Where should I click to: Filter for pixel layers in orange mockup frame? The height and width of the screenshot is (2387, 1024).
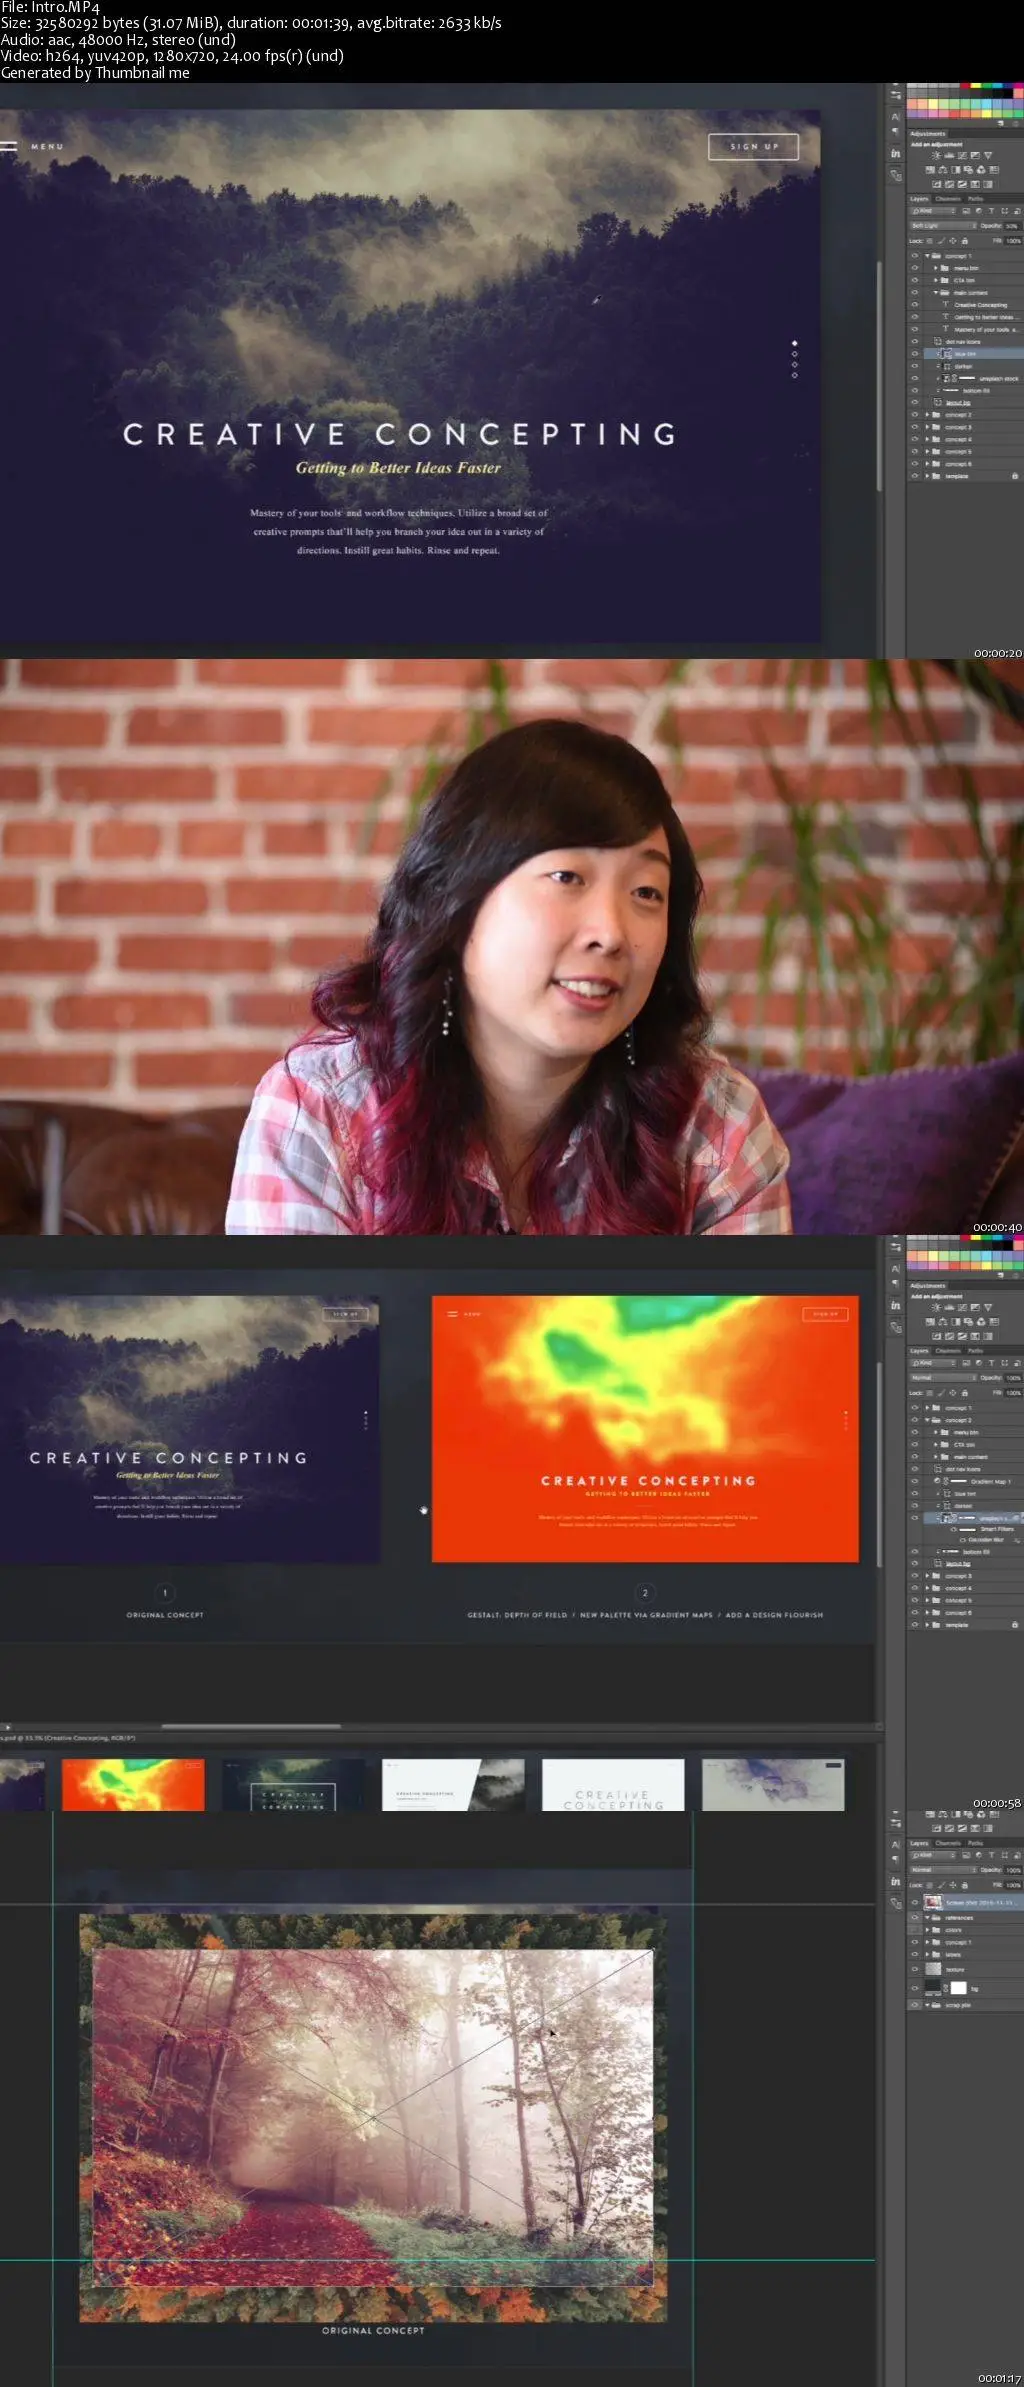click(x=966, y=1363)
